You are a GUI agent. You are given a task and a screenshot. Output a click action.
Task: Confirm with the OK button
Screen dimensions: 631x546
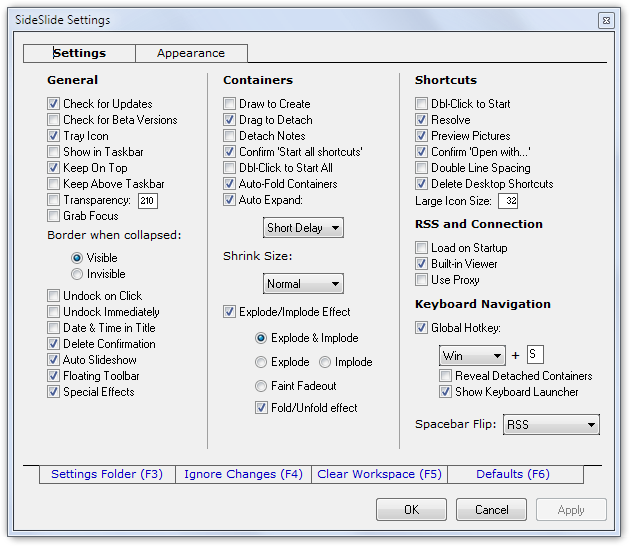[411, 510]
